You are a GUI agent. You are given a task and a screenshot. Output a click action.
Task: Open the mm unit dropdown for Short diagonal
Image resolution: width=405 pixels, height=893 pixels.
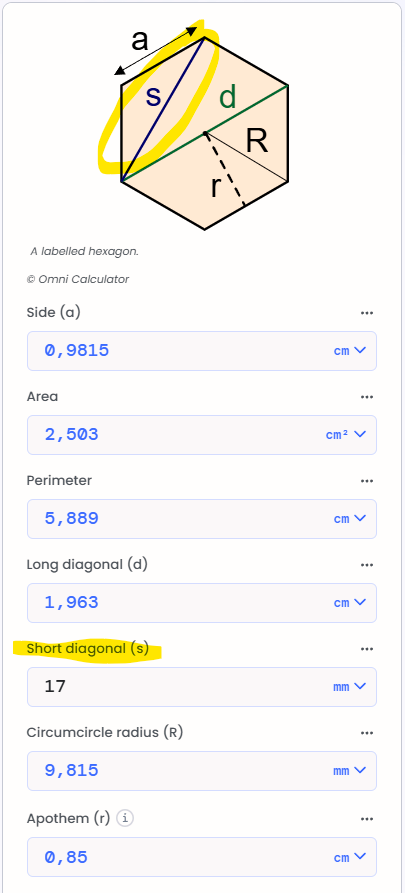[349, 687]
